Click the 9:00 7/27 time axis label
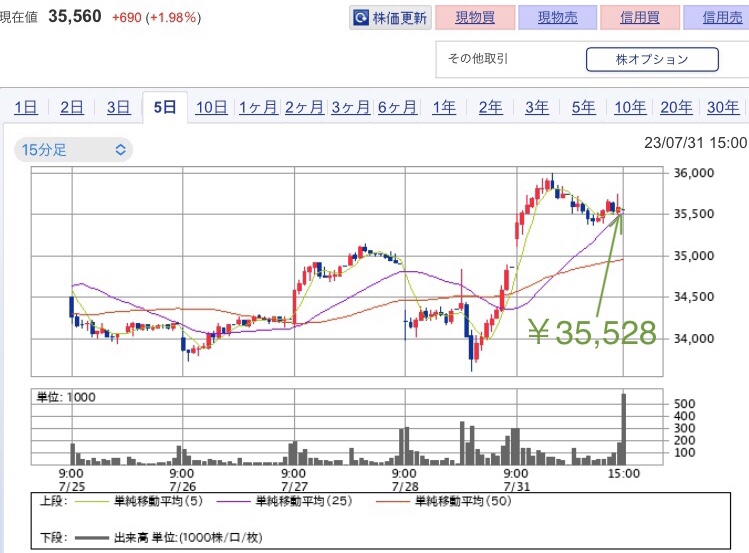Image resolution: width=749 pixels, height=553 pixels. 294,480
